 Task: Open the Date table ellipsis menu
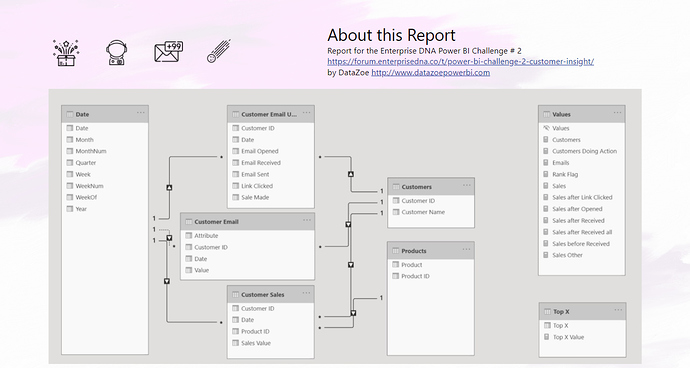(140, 113)
